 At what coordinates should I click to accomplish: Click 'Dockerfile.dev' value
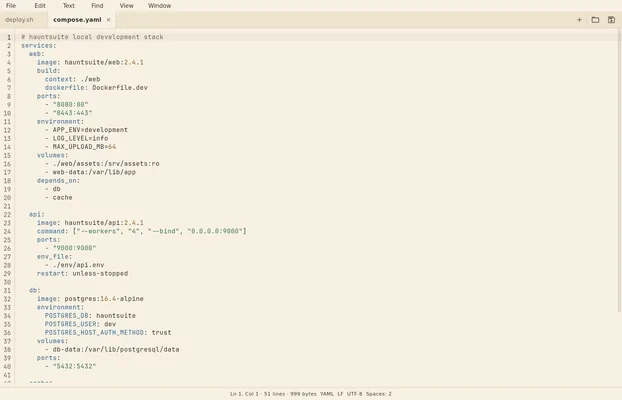[x=120, y=88]
